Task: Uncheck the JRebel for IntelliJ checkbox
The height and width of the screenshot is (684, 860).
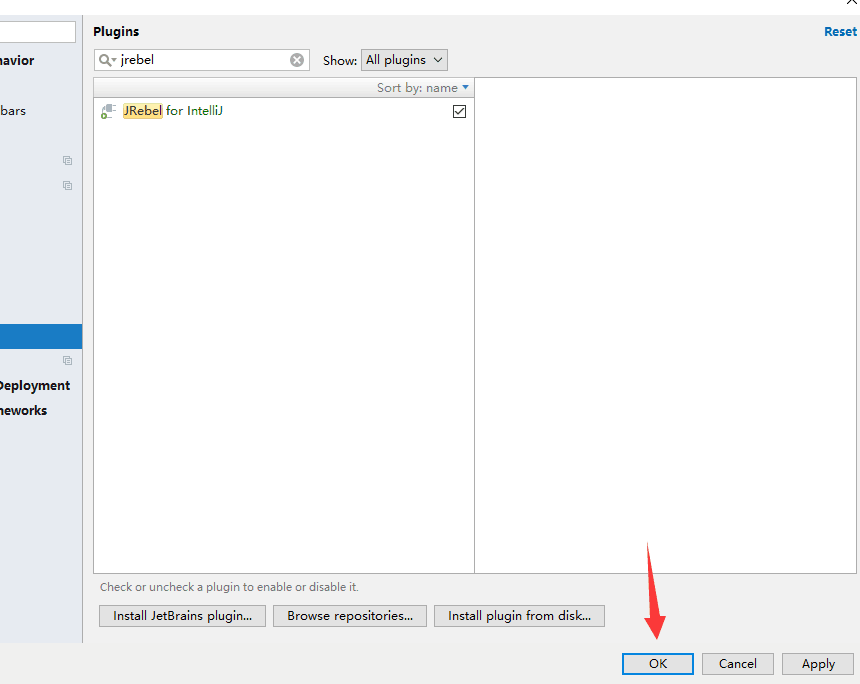Action: click(460, 111)
